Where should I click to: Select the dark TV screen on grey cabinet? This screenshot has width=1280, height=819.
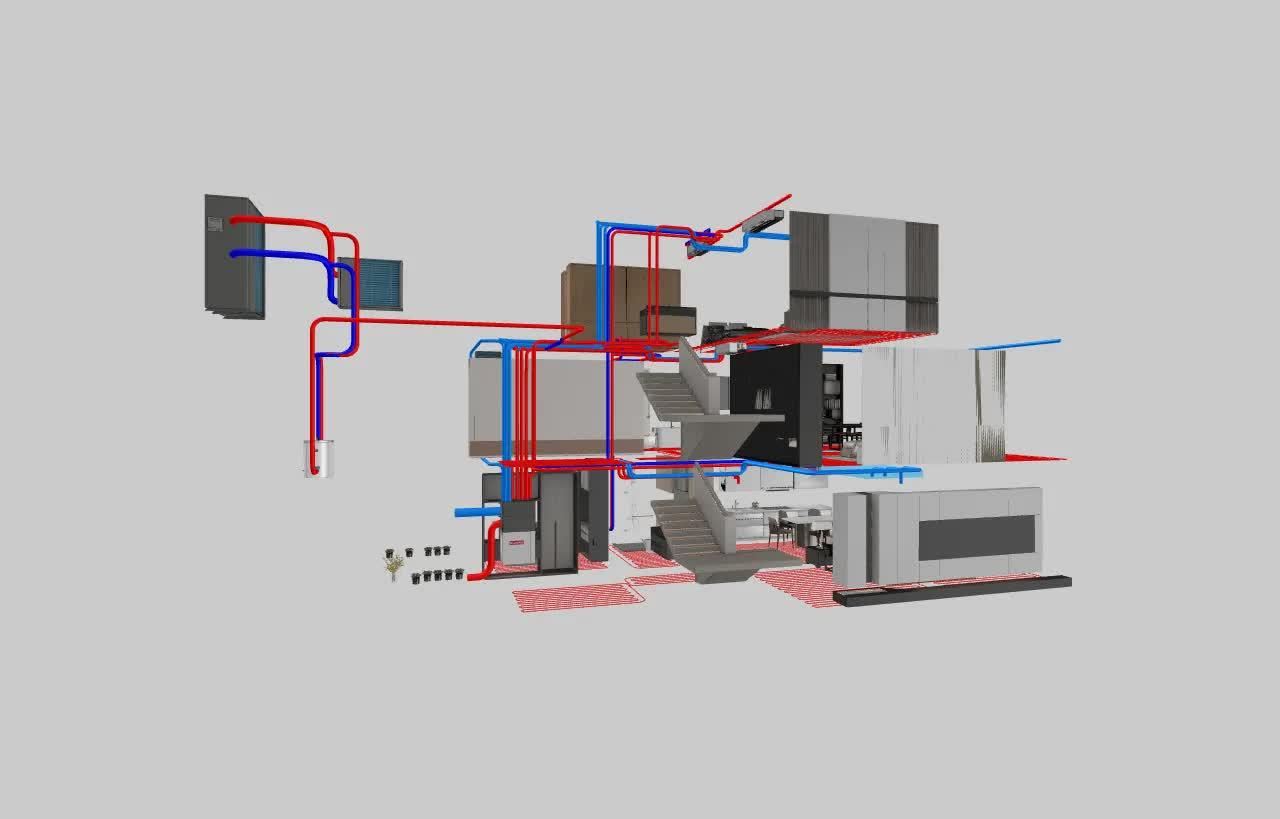[x=976, y=538]
